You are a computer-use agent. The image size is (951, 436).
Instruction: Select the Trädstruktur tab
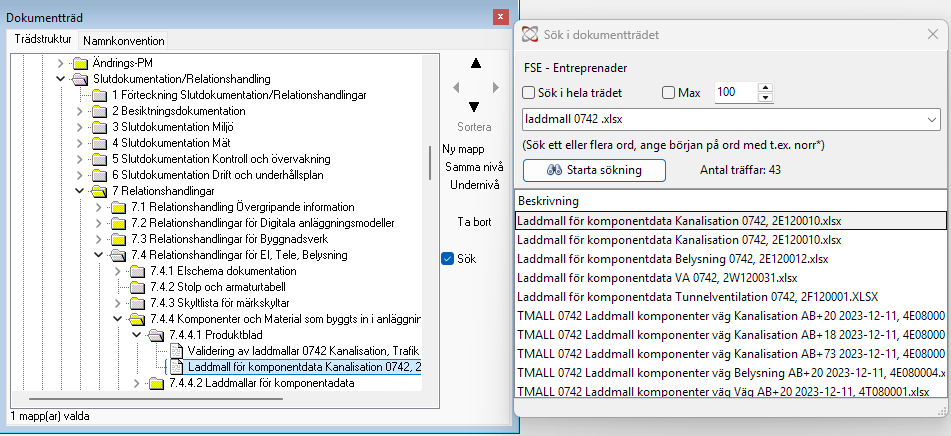click(x=42, y=39)
